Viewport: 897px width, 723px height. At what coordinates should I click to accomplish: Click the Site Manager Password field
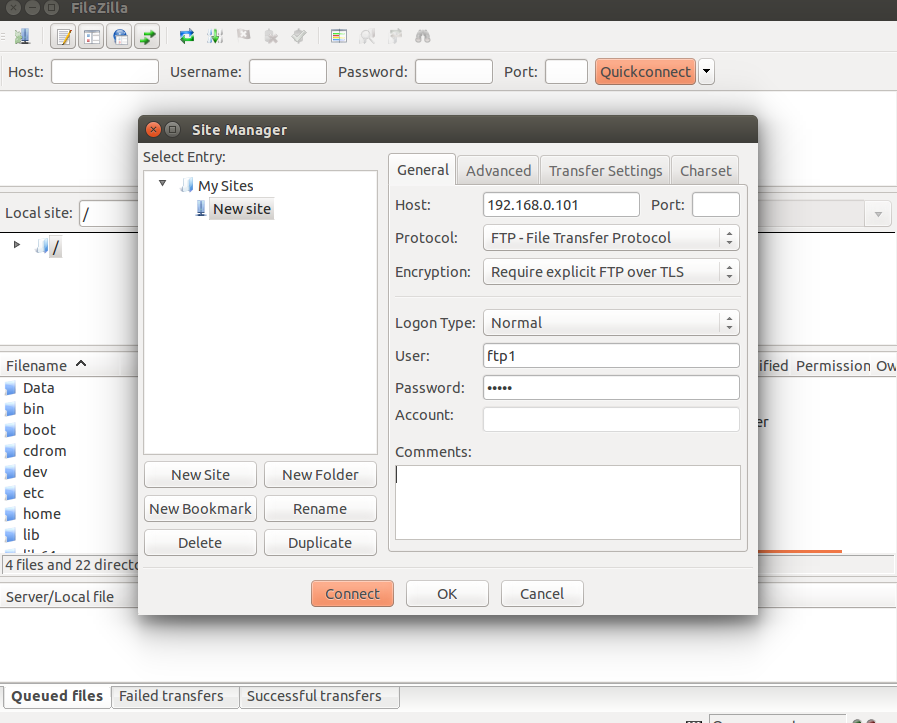click(x=611, y=388)
